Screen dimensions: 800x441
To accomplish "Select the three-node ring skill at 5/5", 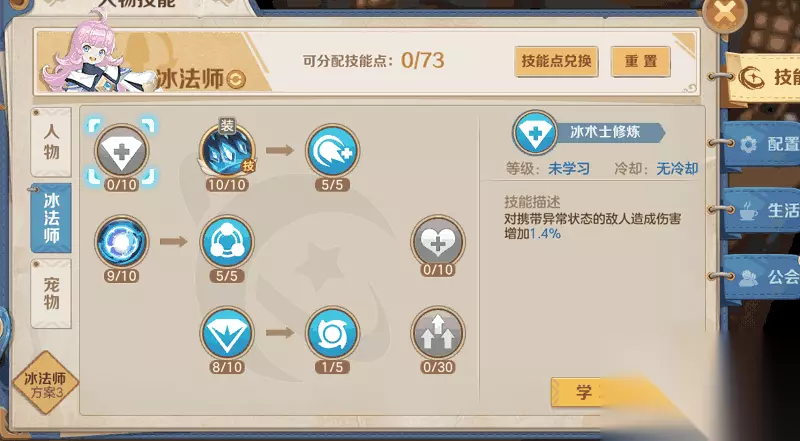I will [227, 241].
